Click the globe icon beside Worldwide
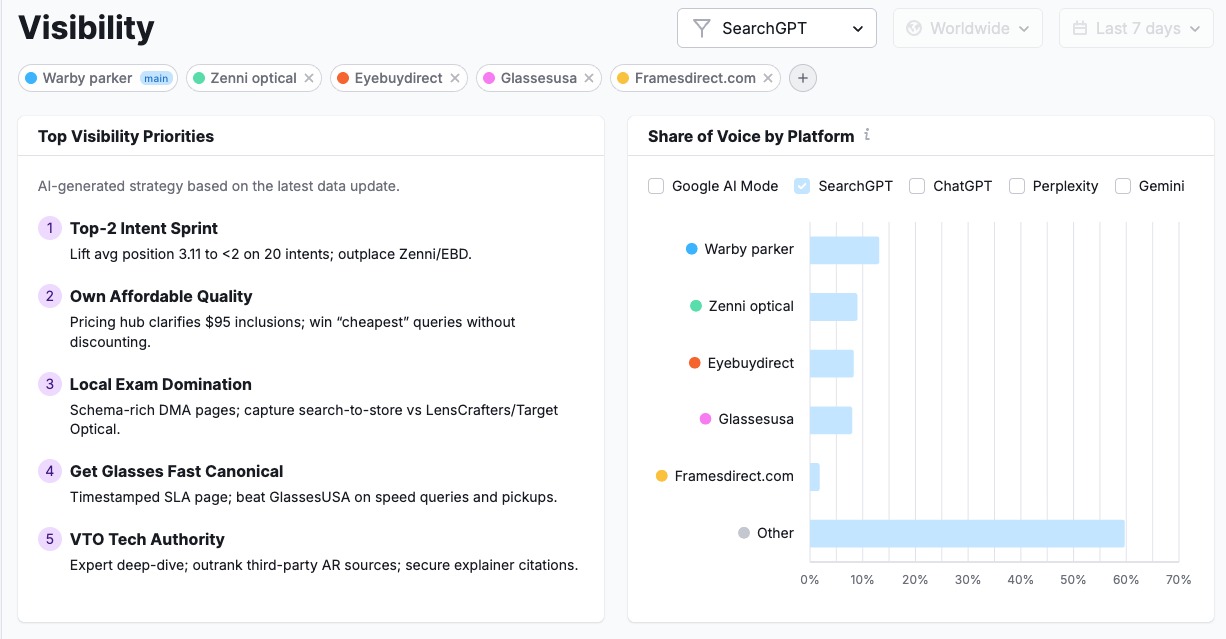Image resolution: width=1226 pixels, height=639 pixels. (914, 28)
